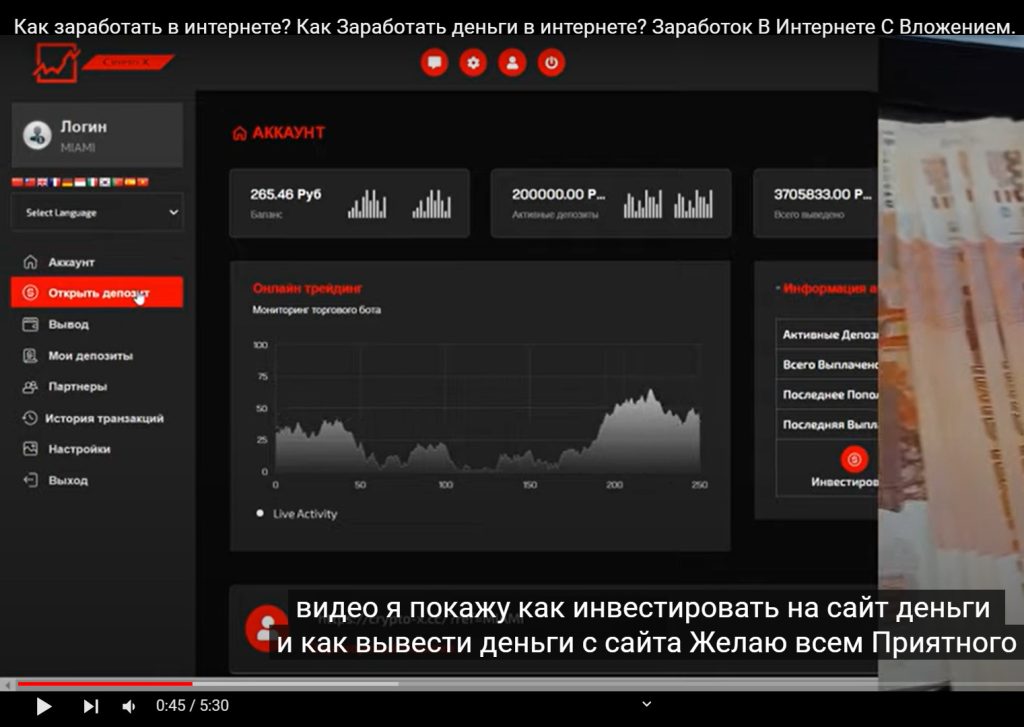The height and width of the screenshot is (727, 1024).
Task: Play the video
Action: coord(43,706)
